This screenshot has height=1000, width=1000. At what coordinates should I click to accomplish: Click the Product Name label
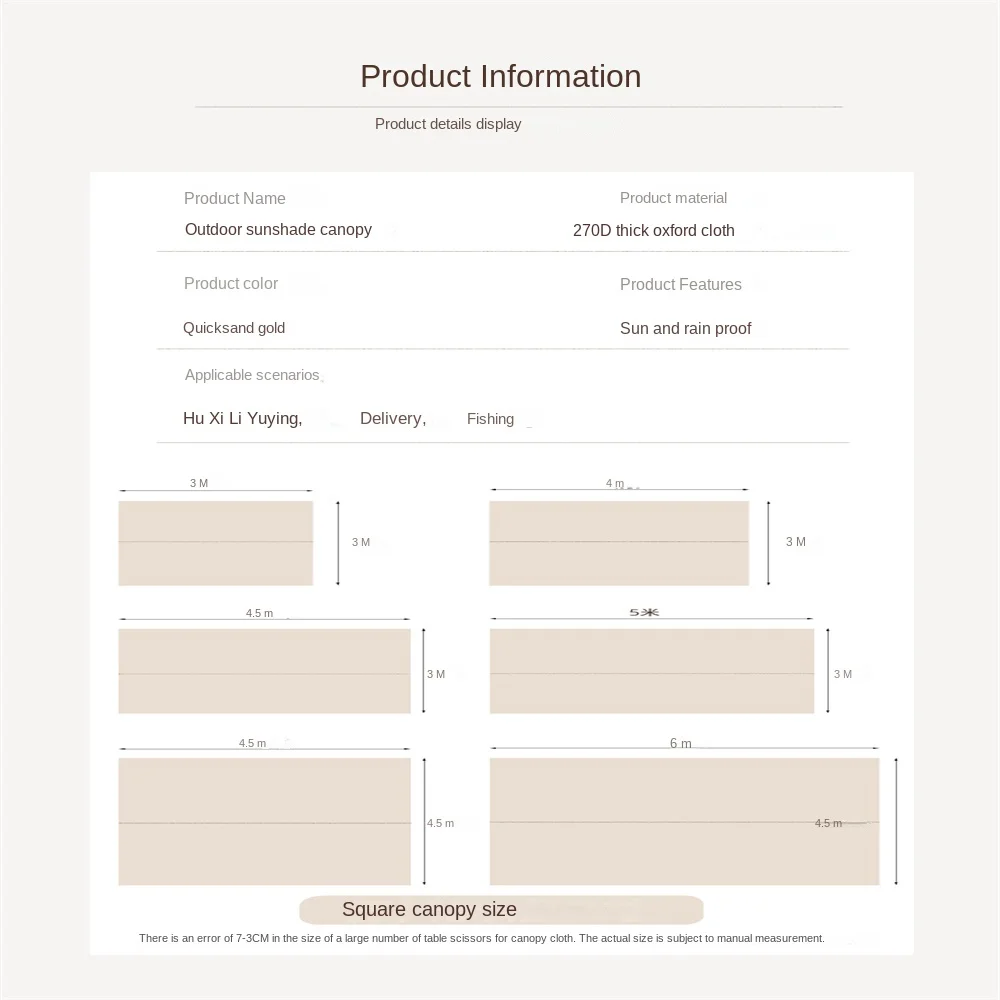coord(234,198)
